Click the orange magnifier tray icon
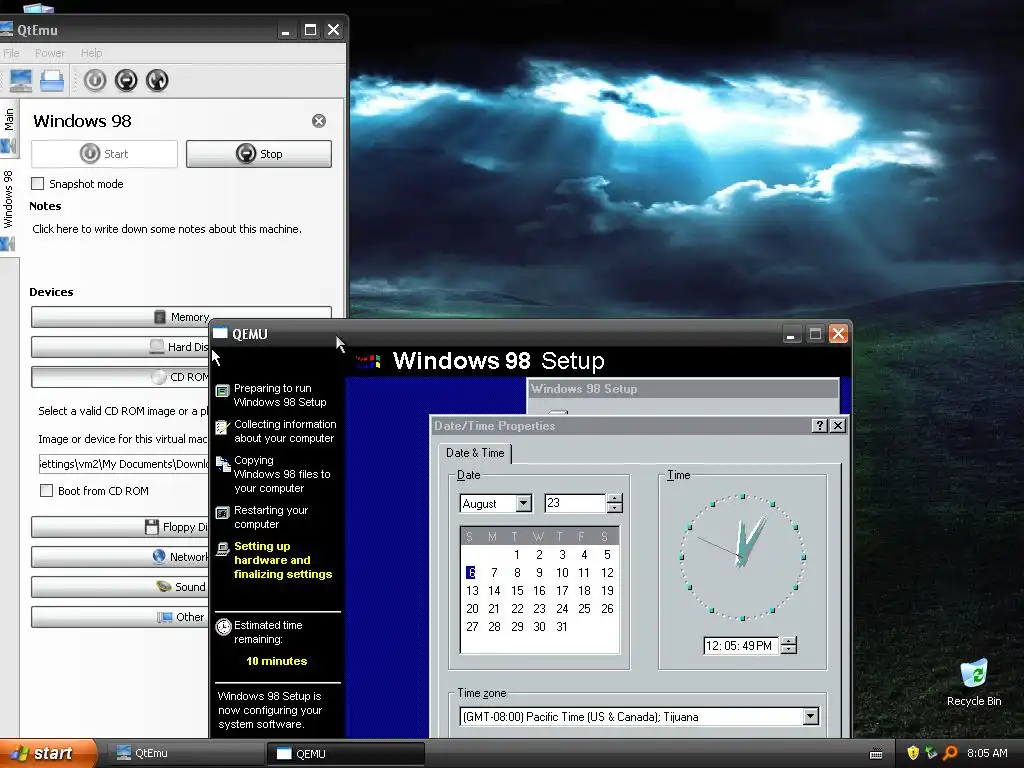This screenshot has width=1024, height=768. click(x=950, y=753)
